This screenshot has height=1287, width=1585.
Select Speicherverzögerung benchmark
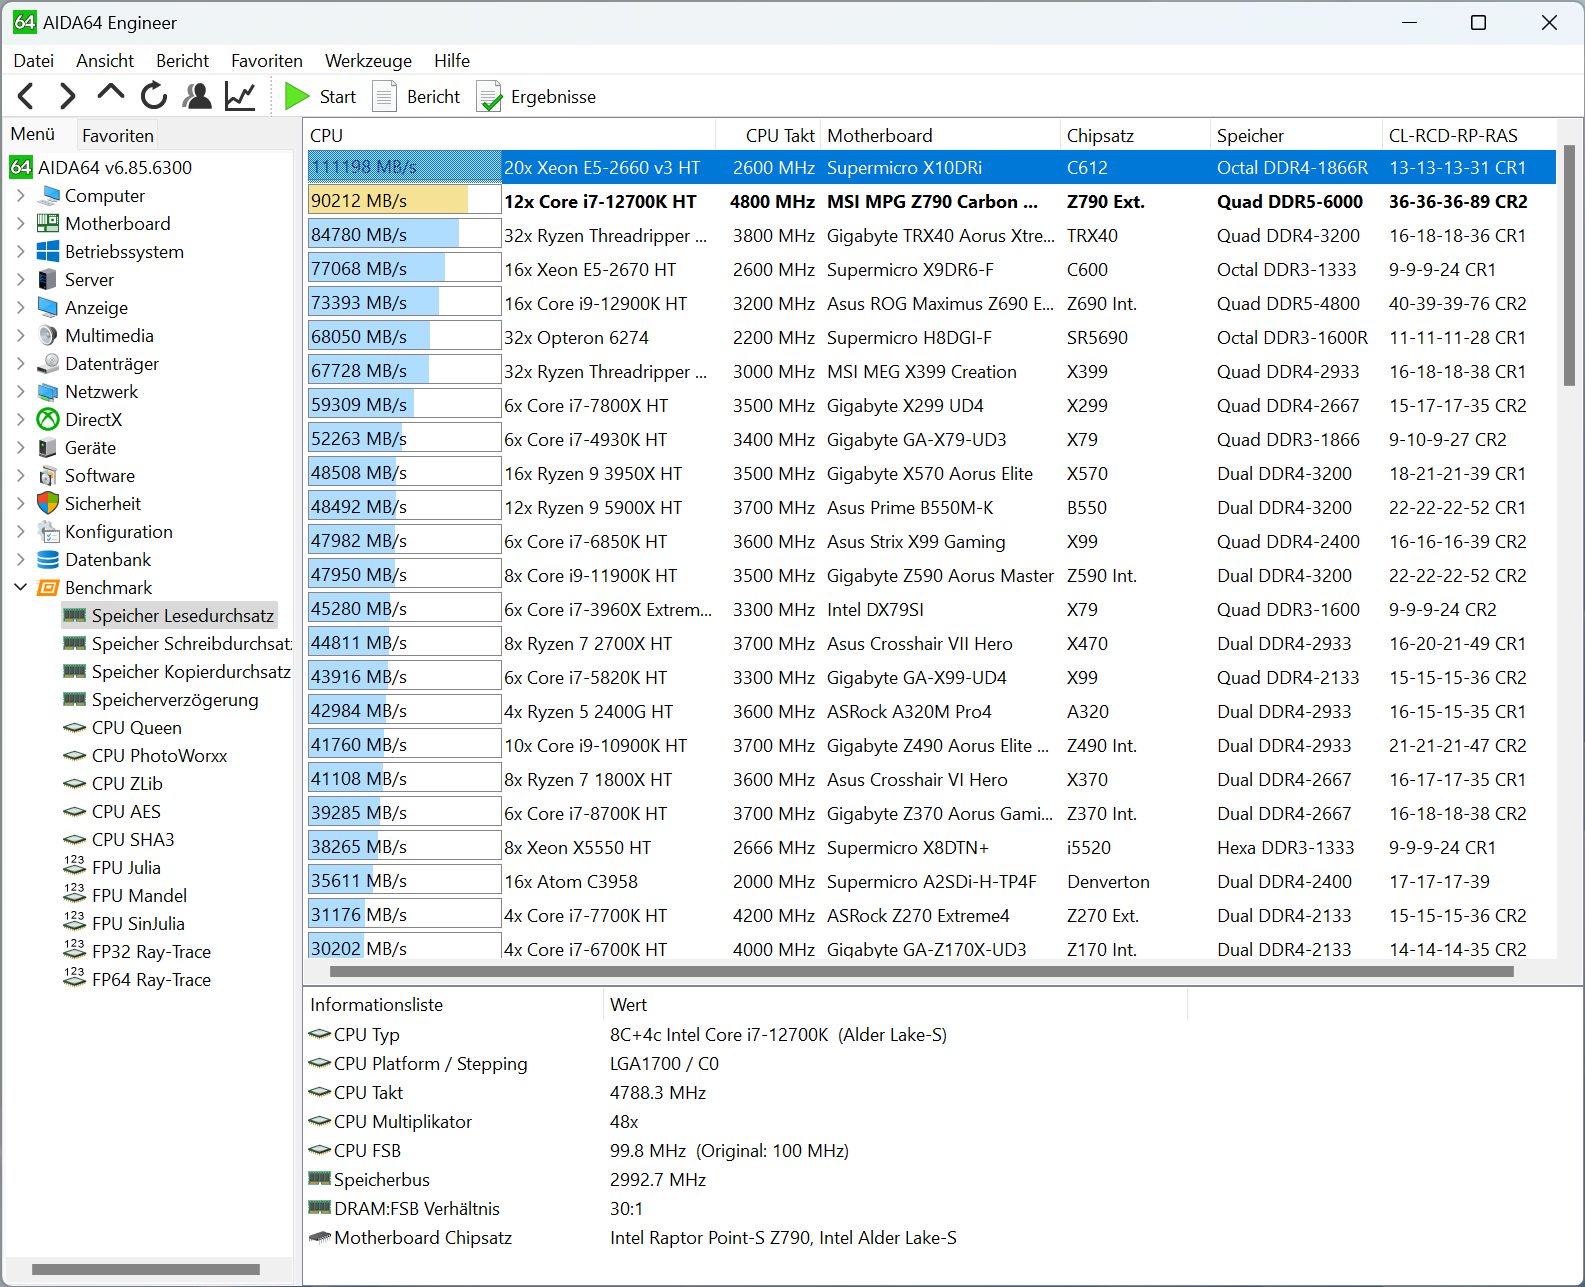tap(174, 700)
